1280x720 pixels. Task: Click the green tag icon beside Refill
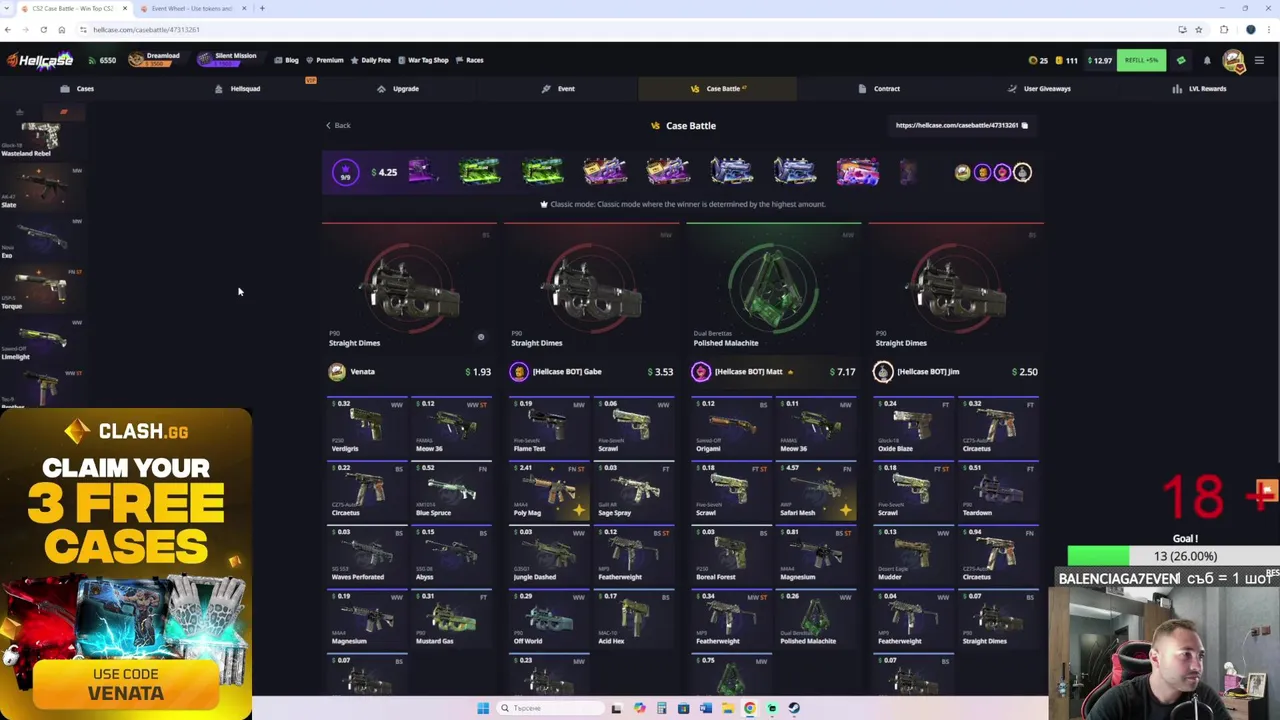(1181, 60)
